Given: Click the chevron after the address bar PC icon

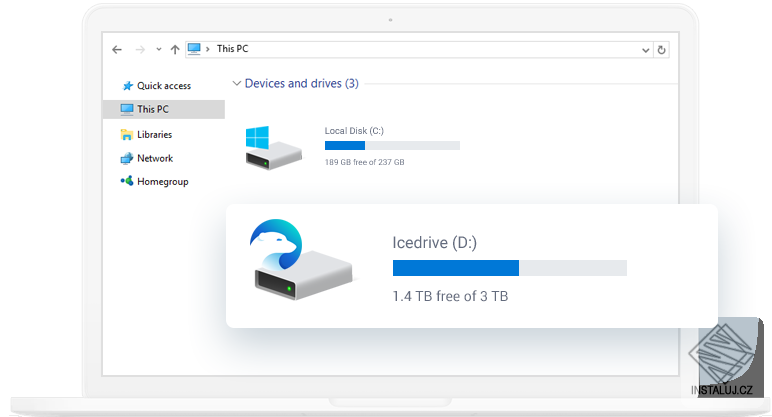Looking at the screenshot, I should [208, 49].
